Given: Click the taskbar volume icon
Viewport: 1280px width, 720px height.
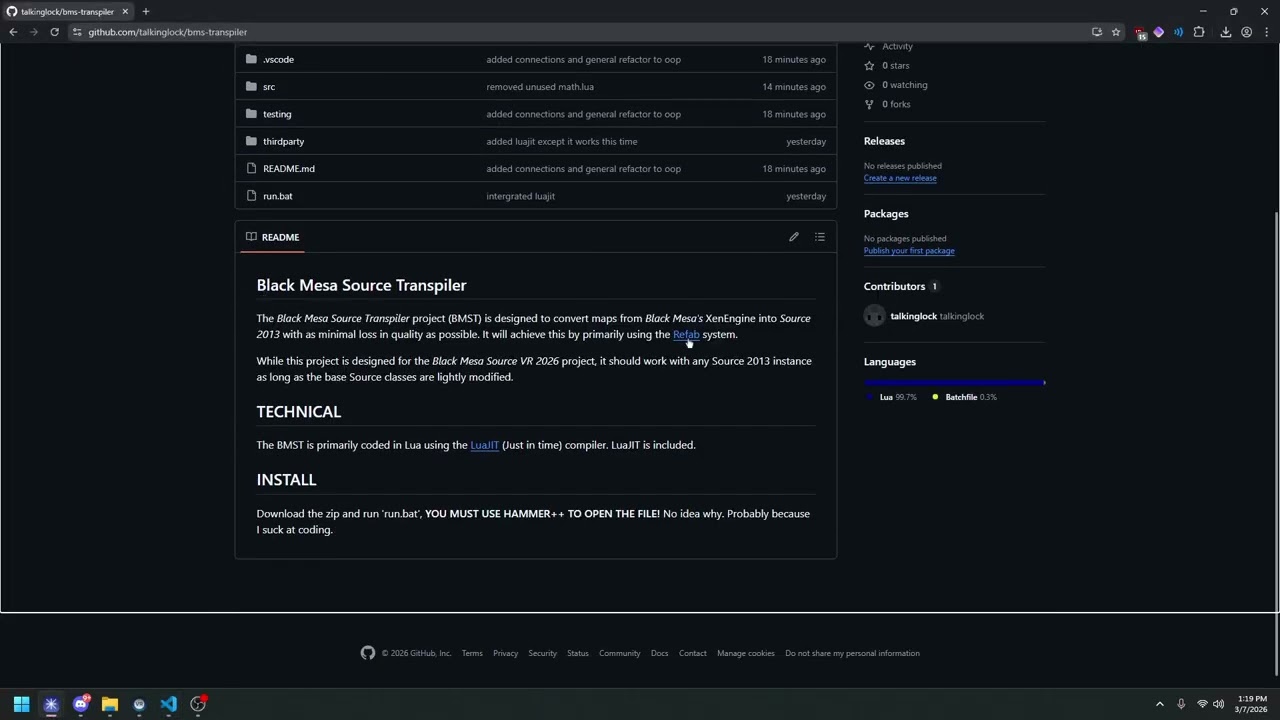Looking at the screenshot, I should (x=1218, y=704).
